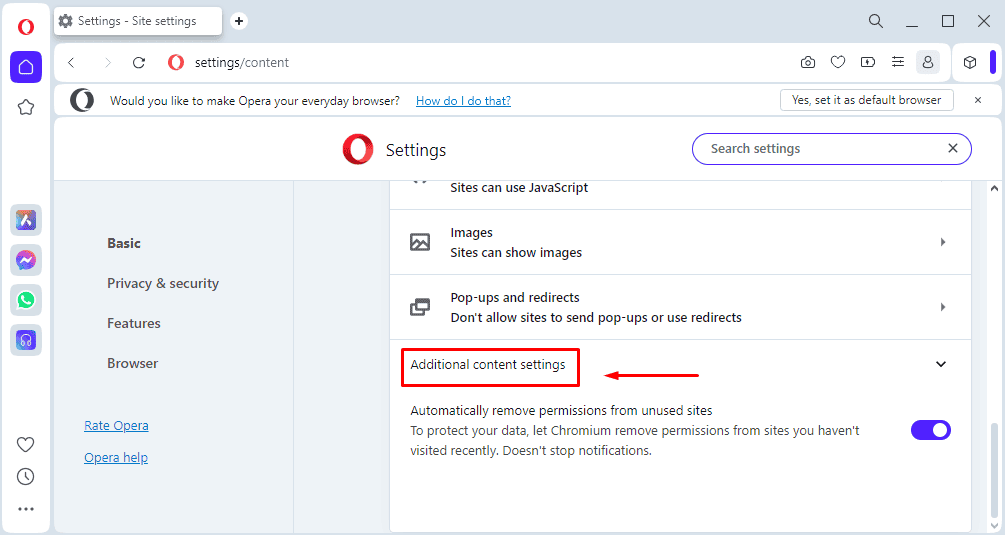Click Yes, set it as default browser

(867, 100)
